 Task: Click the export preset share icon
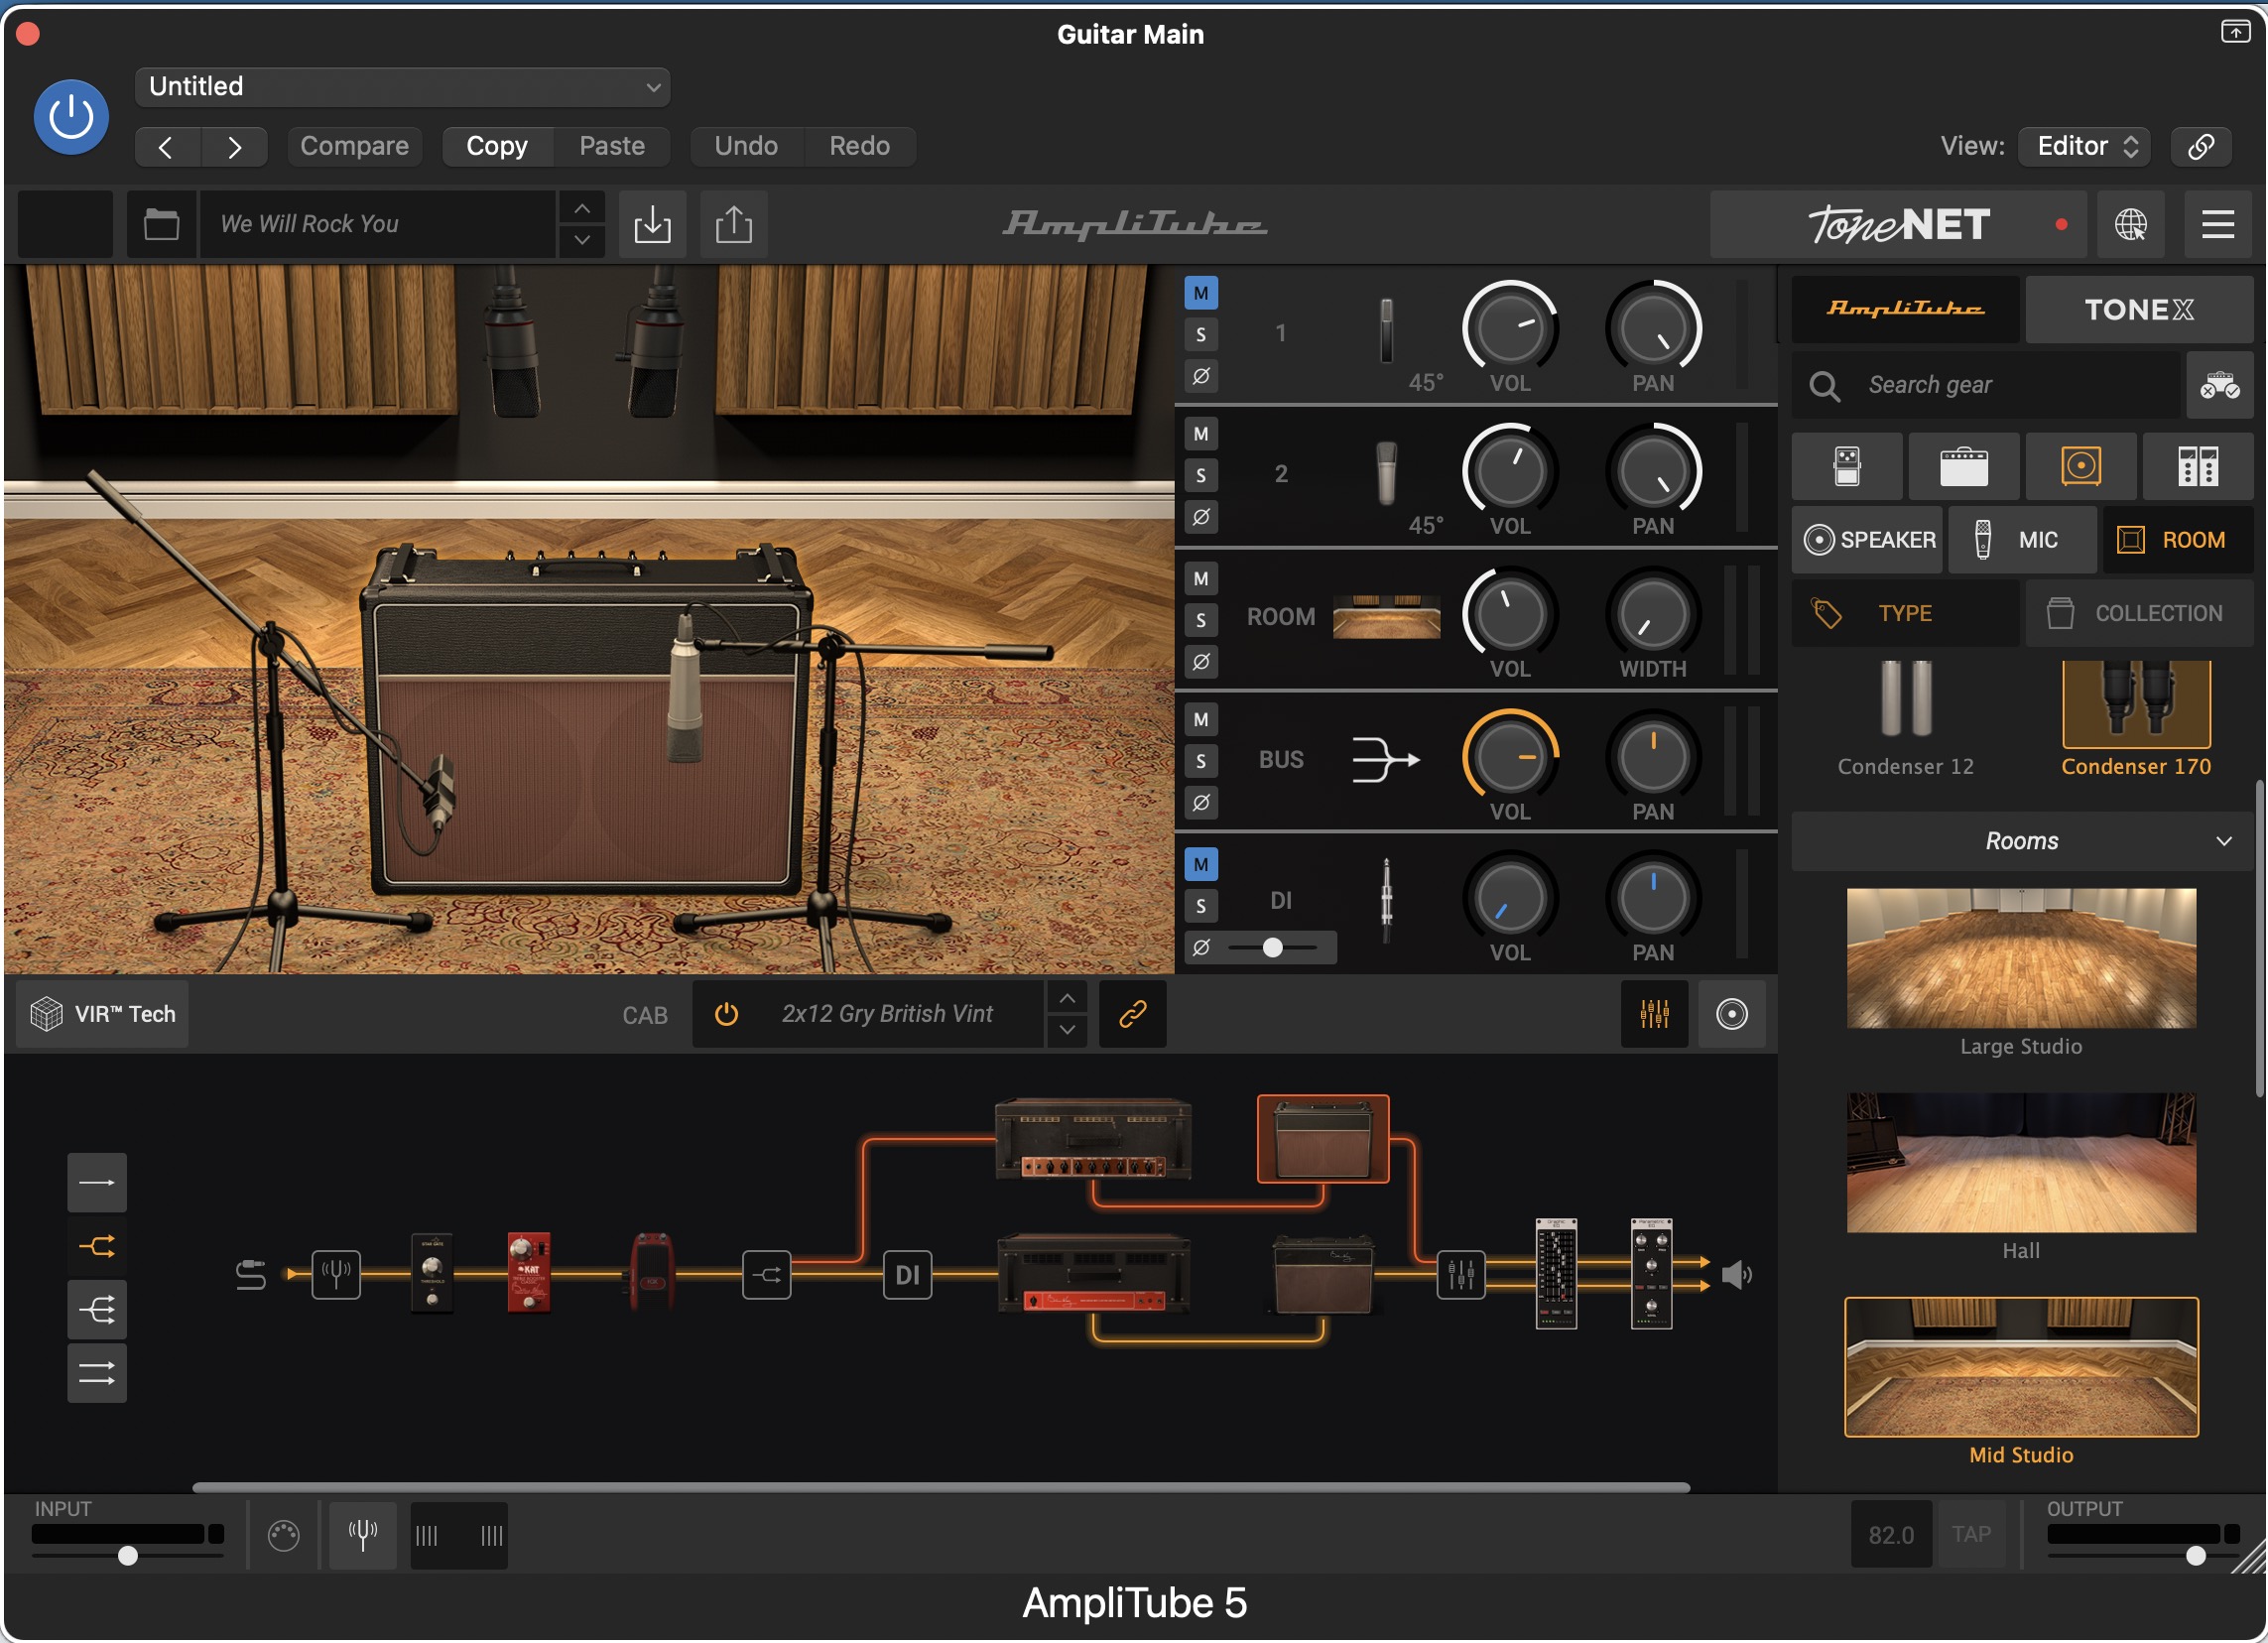tap(734, 224)
